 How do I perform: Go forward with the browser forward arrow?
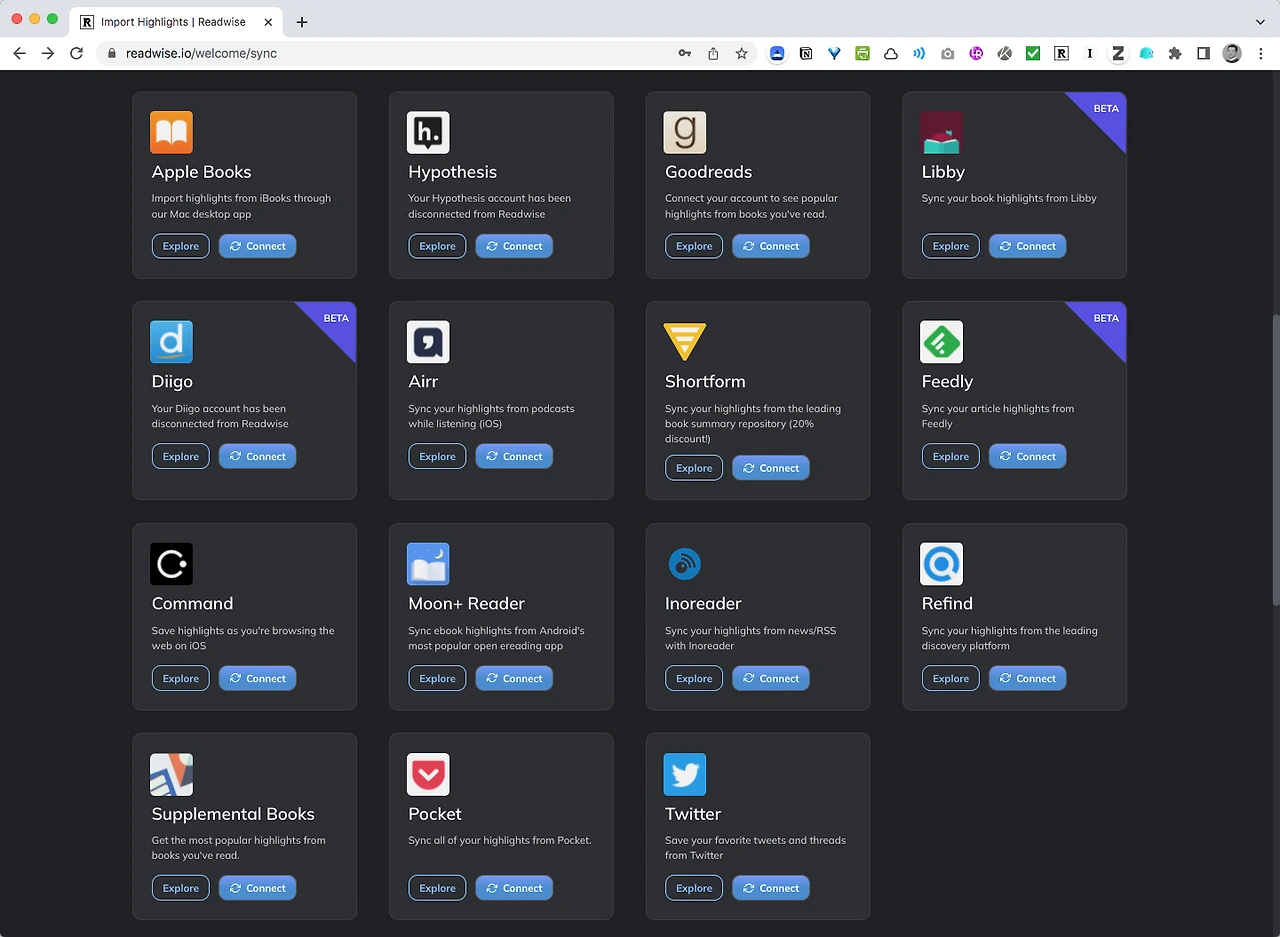pos(48,53)
